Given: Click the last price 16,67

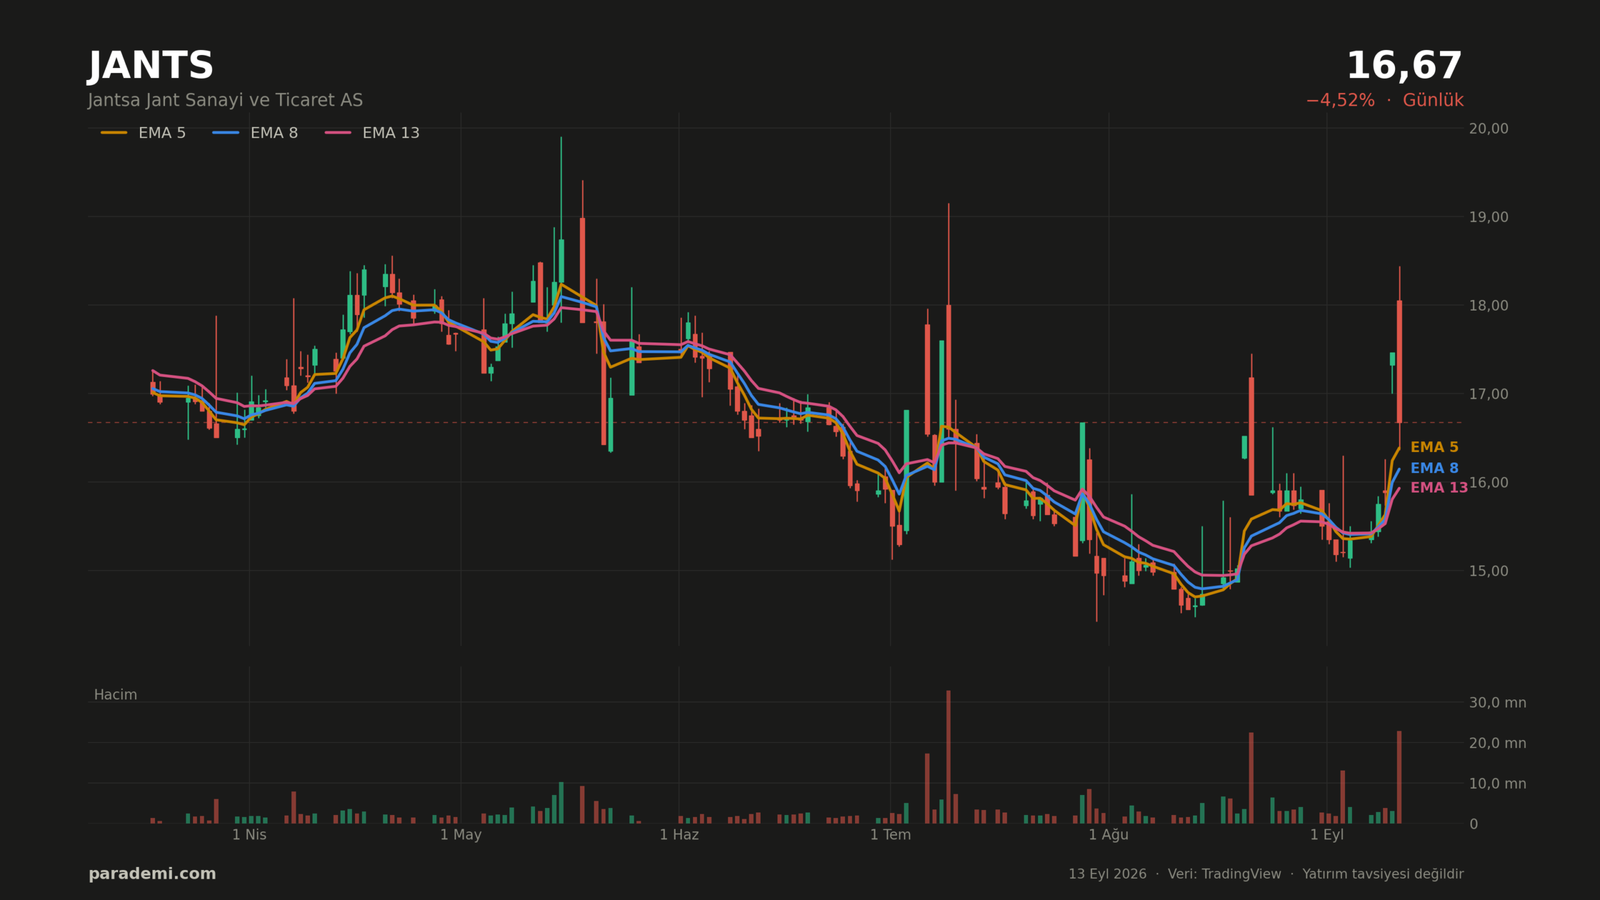Looking at the screenshot, I should pyautogui.click(x=1404, y=66).
